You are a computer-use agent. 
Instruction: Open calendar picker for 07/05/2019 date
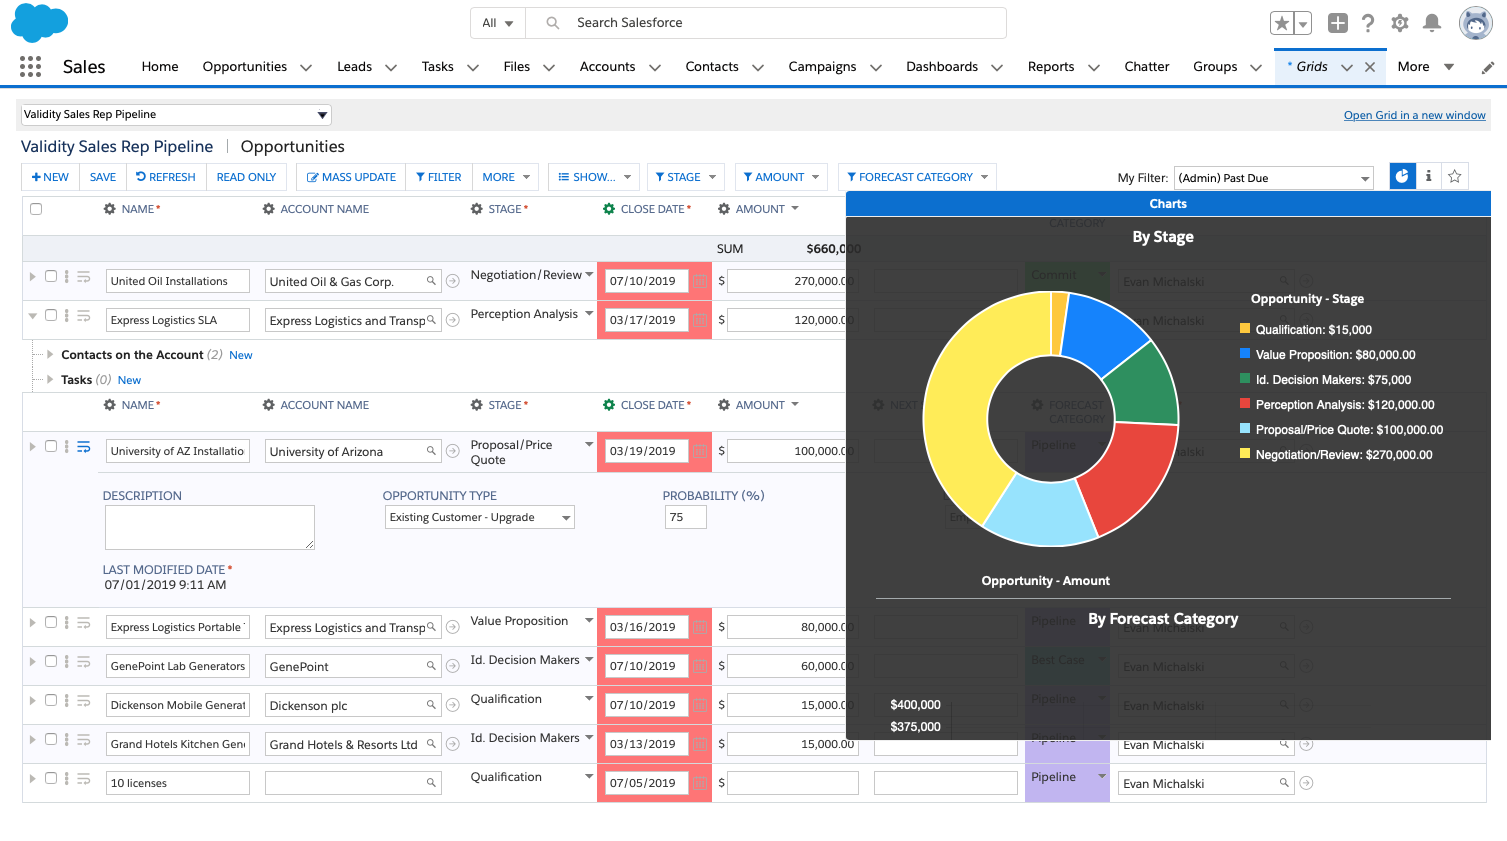click(x=701, y=784)
